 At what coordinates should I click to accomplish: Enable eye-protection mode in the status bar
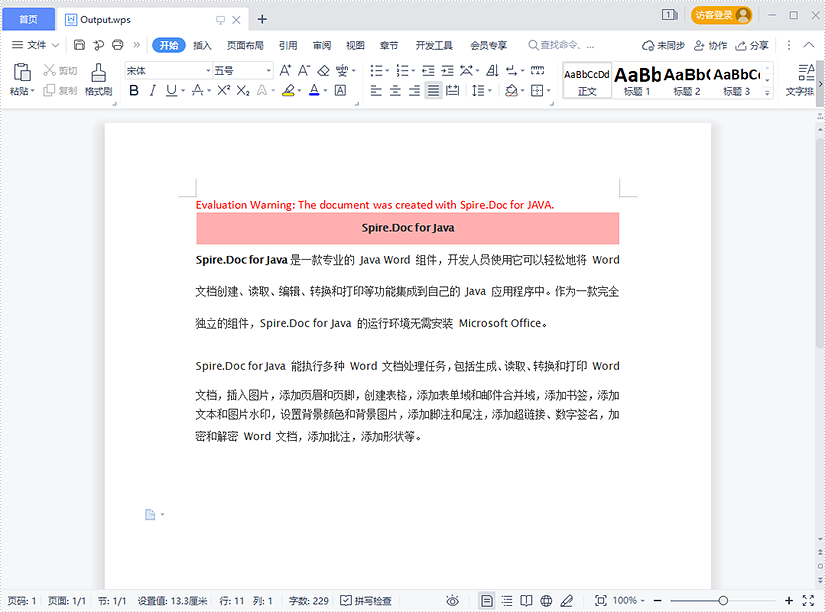(x=454, y=601)
